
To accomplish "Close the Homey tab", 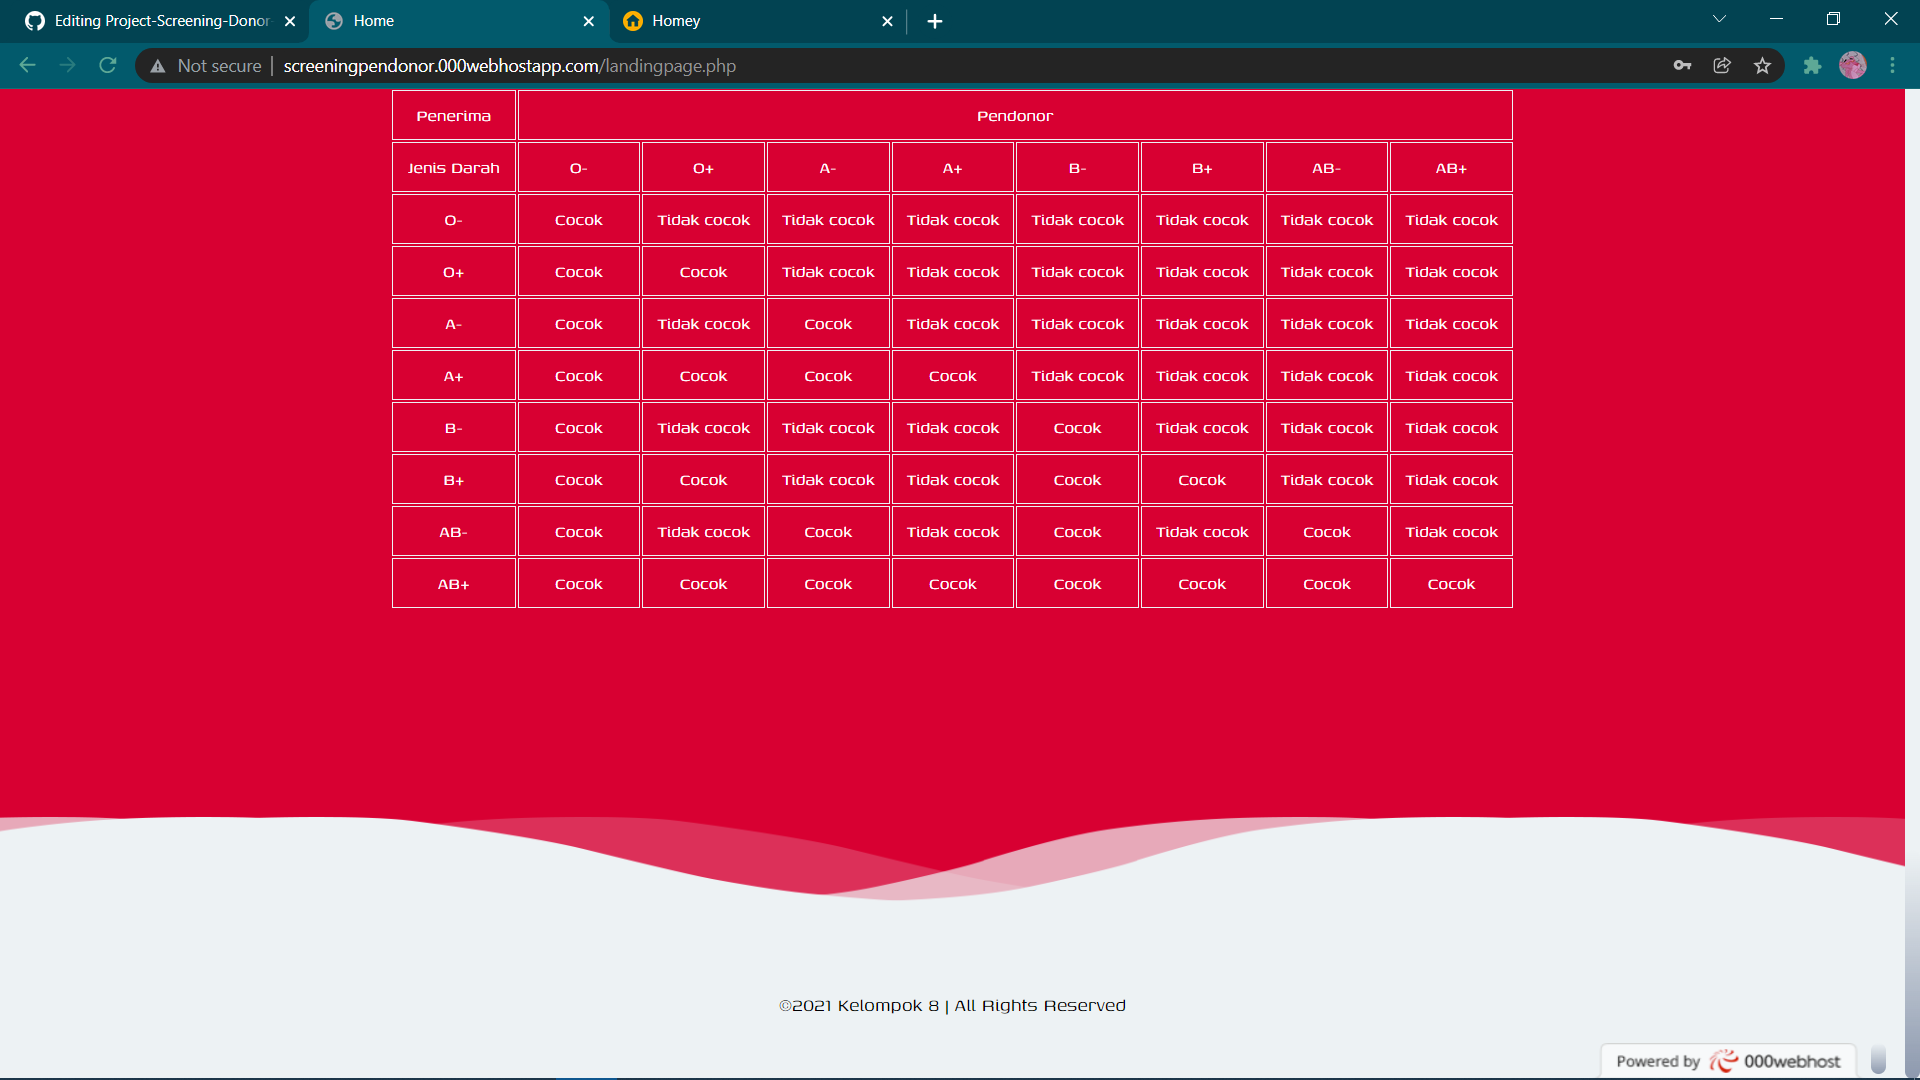I will [887, 21].
